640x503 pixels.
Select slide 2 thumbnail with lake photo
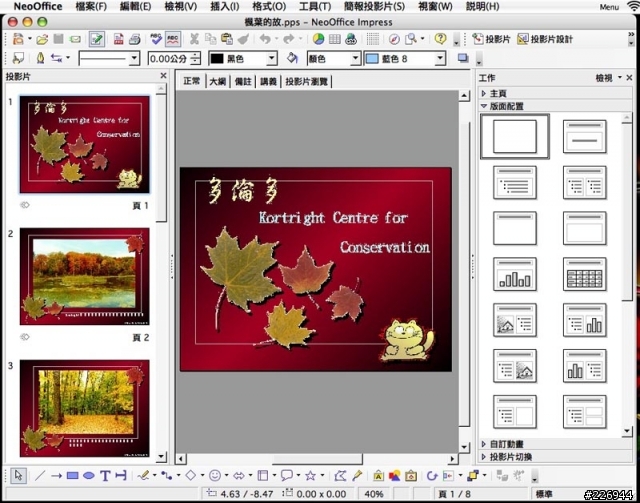pos(84,276)
